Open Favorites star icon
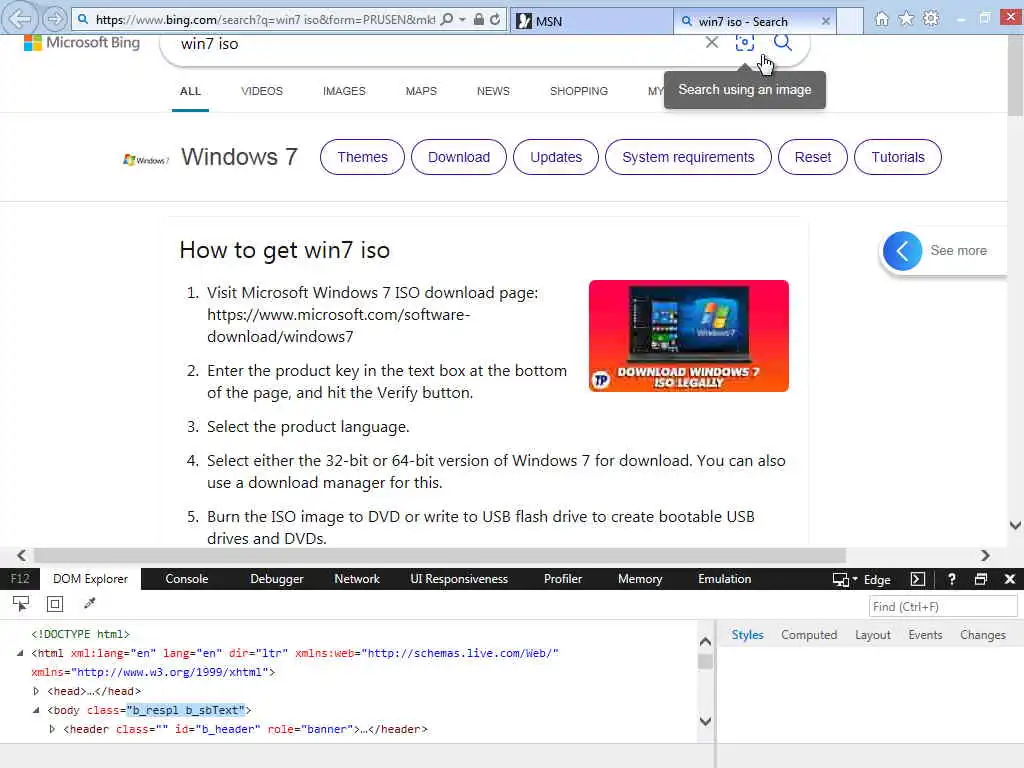Image resolution: width=1024 pixels, height=768 pixels. click(906, 19)
